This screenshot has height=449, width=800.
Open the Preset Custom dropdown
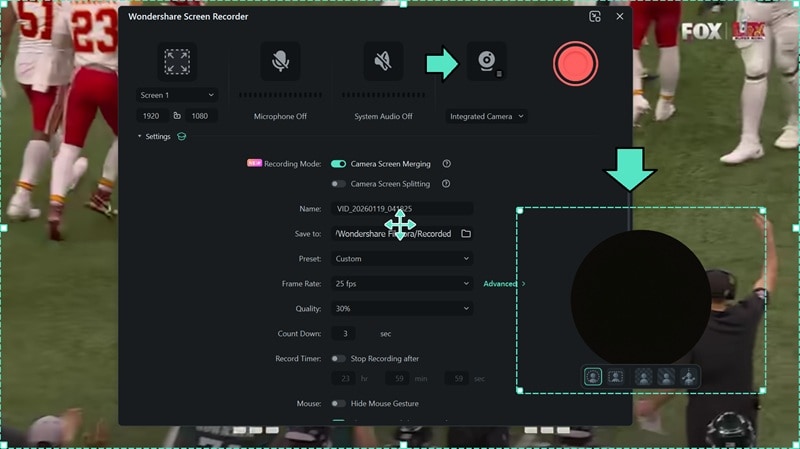coord(402,259)
